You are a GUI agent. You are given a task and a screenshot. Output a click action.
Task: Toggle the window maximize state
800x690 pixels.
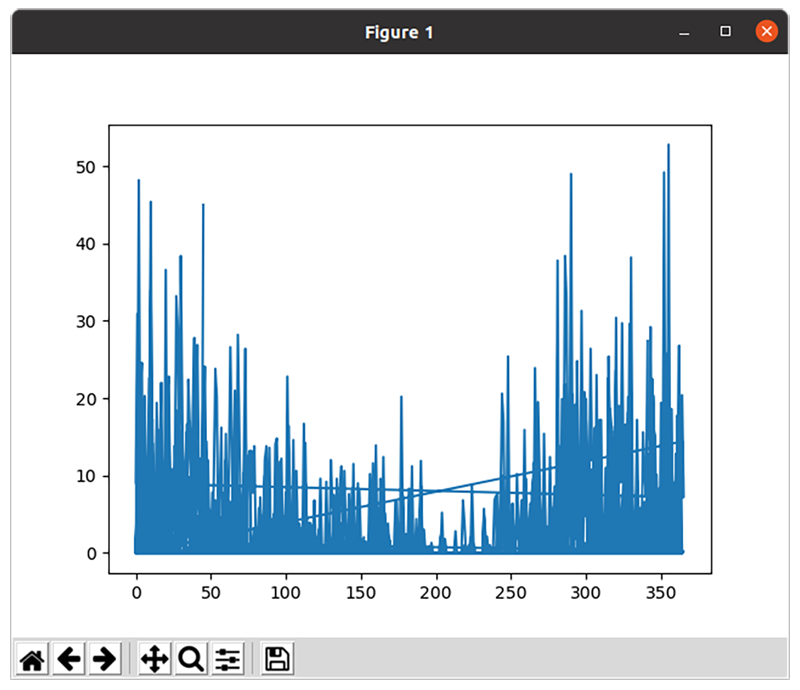723,31
